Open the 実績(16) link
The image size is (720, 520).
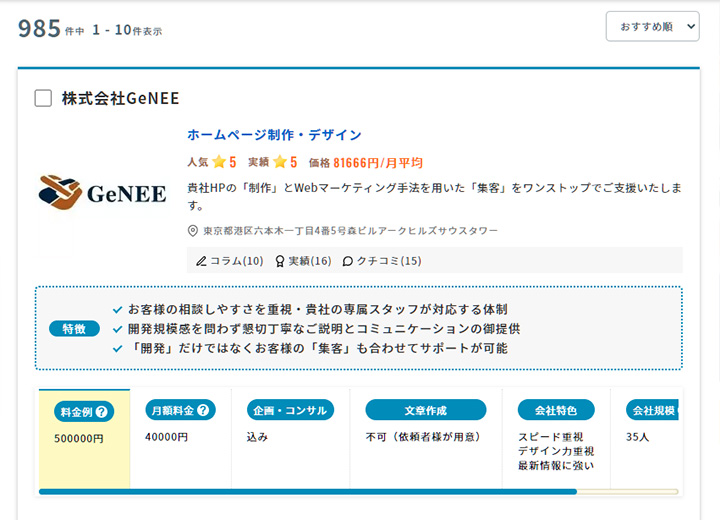tap(309, 261)
